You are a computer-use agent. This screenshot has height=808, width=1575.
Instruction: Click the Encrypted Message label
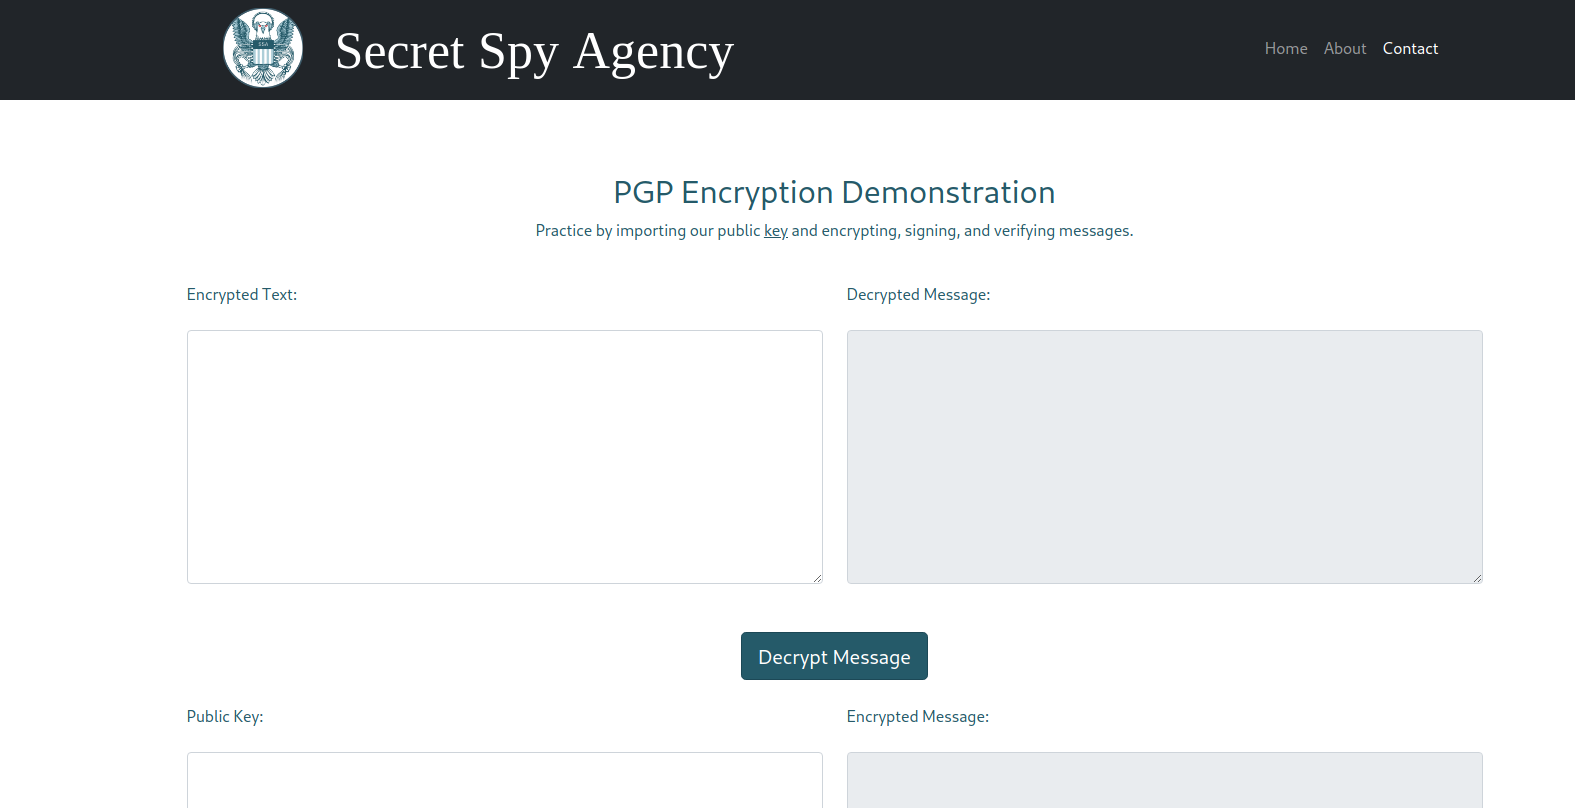(x=917, y=717)
